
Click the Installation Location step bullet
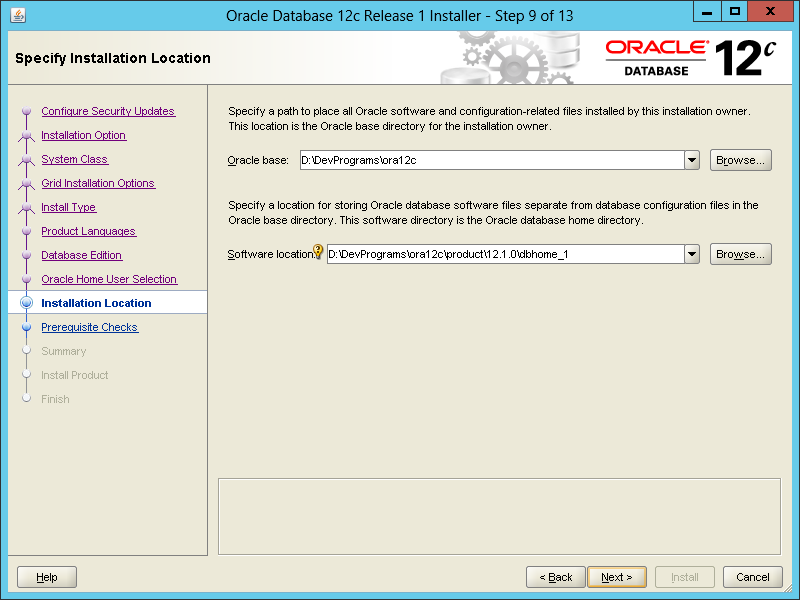click(27, 303)
